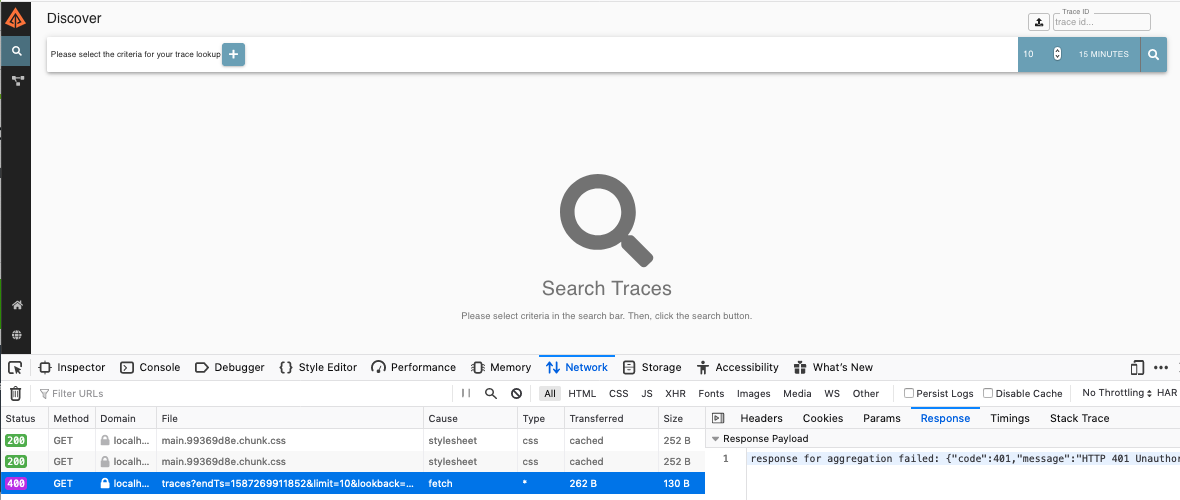
Task: Open the globe language icon in sidebar
Action: (17, 335)
